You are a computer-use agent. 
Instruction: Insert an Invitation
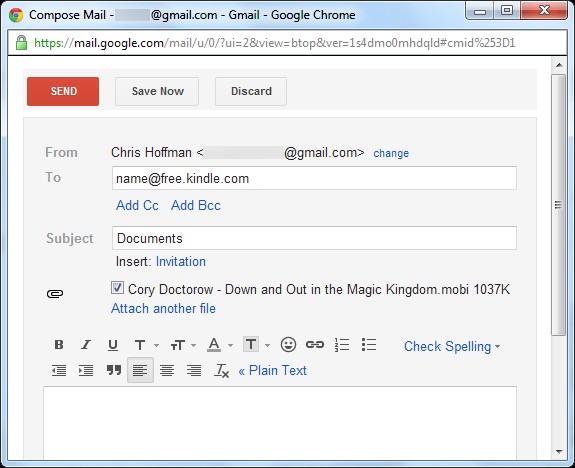coord(181,262)
